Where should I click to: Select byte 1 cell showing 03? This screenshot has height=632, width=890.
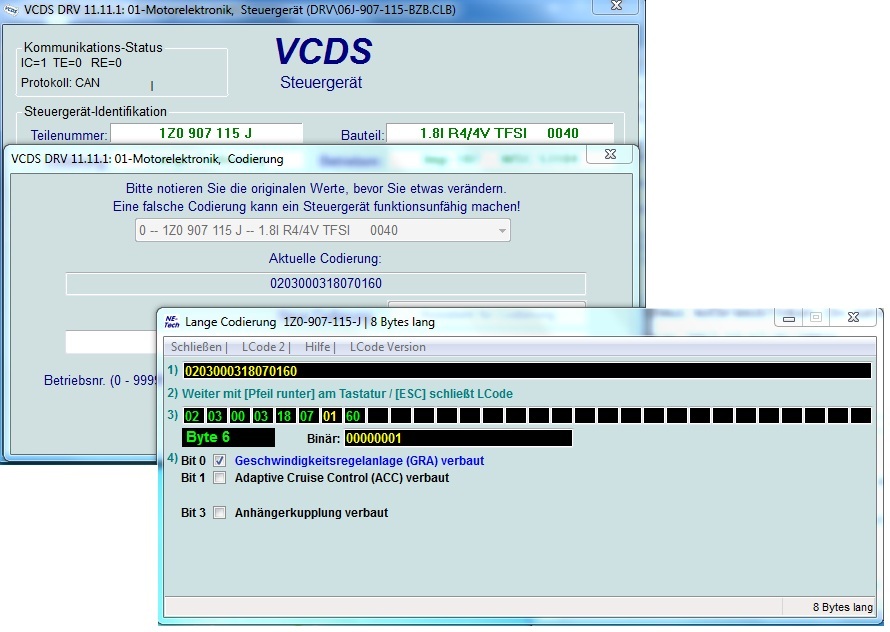click(x=215, y=416)
